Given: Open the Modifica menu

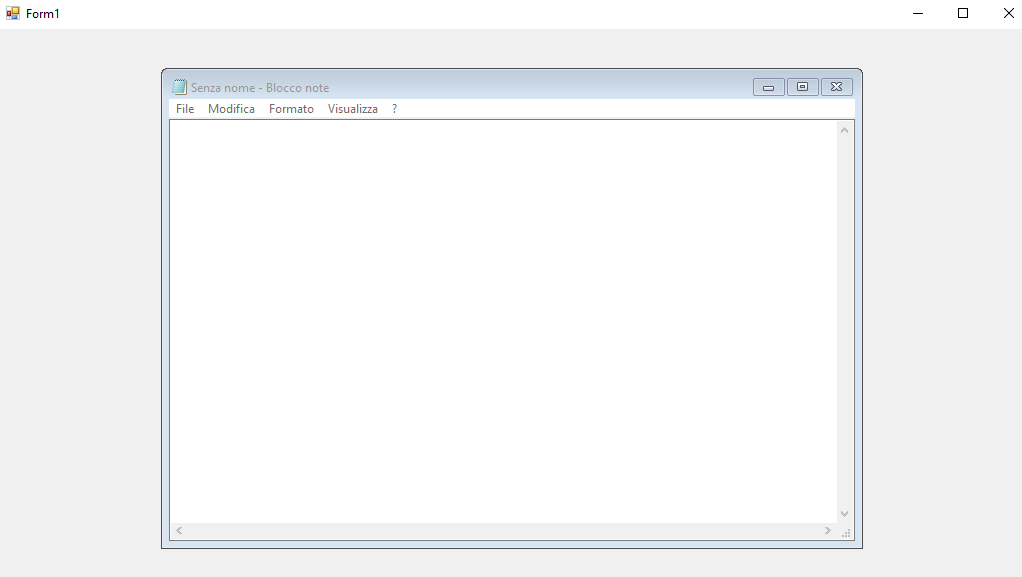Looking at the screenshot, I should 231,109.
